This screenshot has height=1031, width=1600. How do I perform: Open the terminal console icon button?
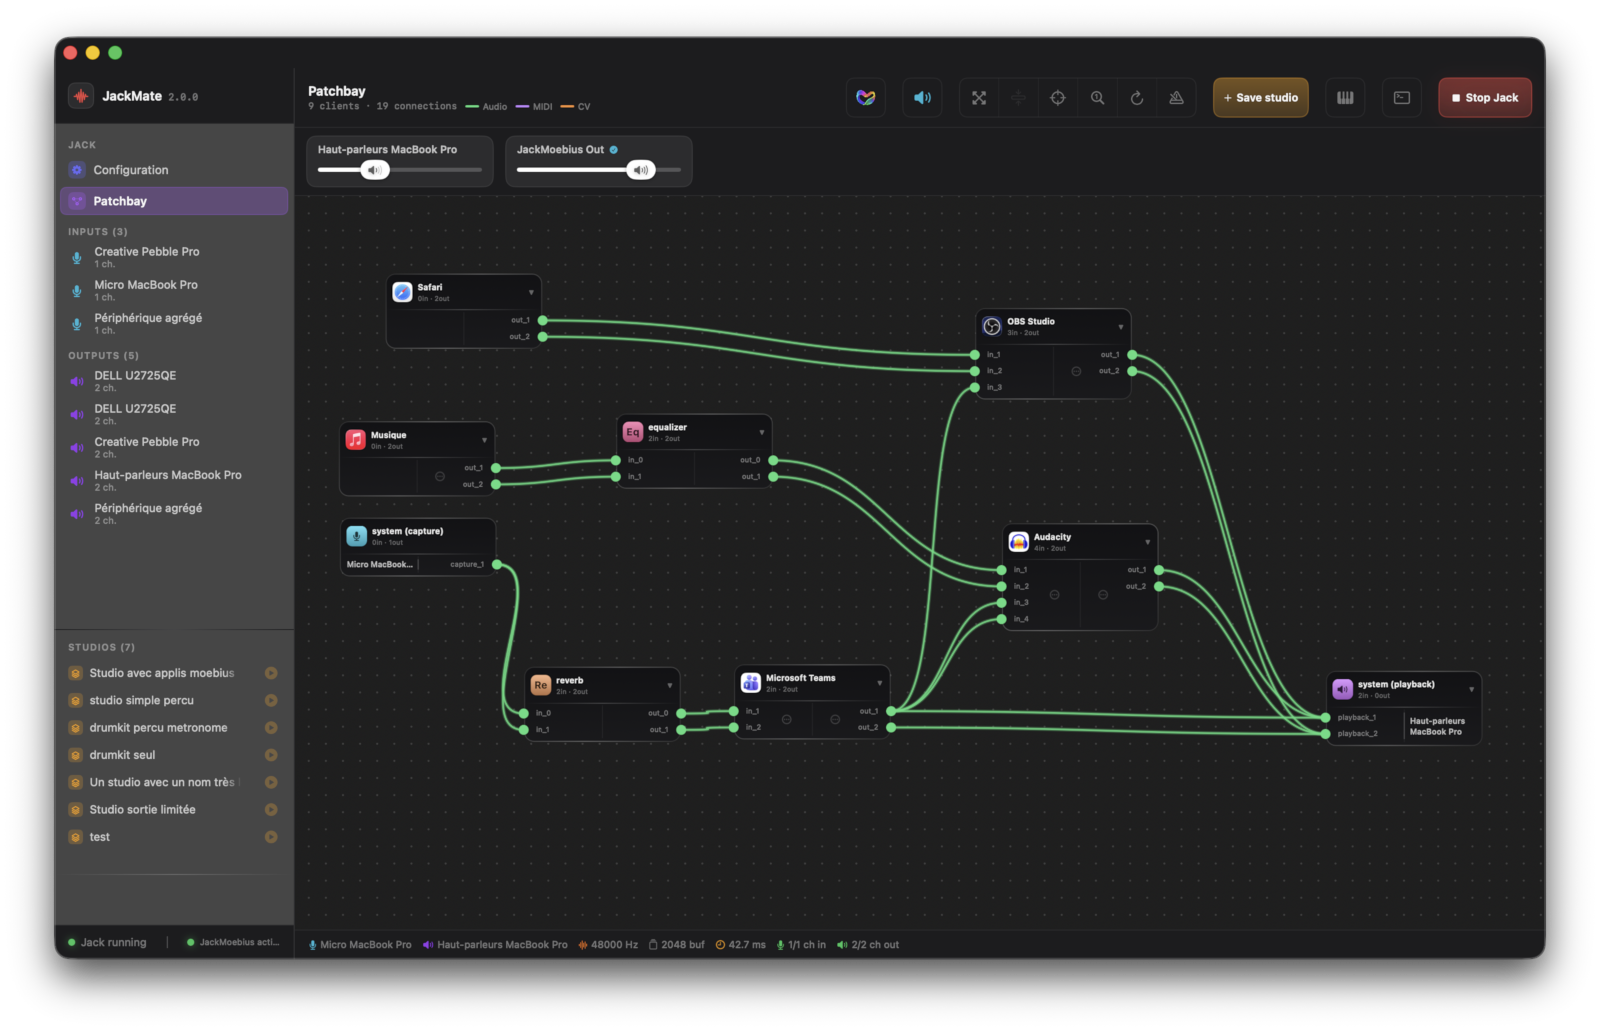coord(1402,98)
